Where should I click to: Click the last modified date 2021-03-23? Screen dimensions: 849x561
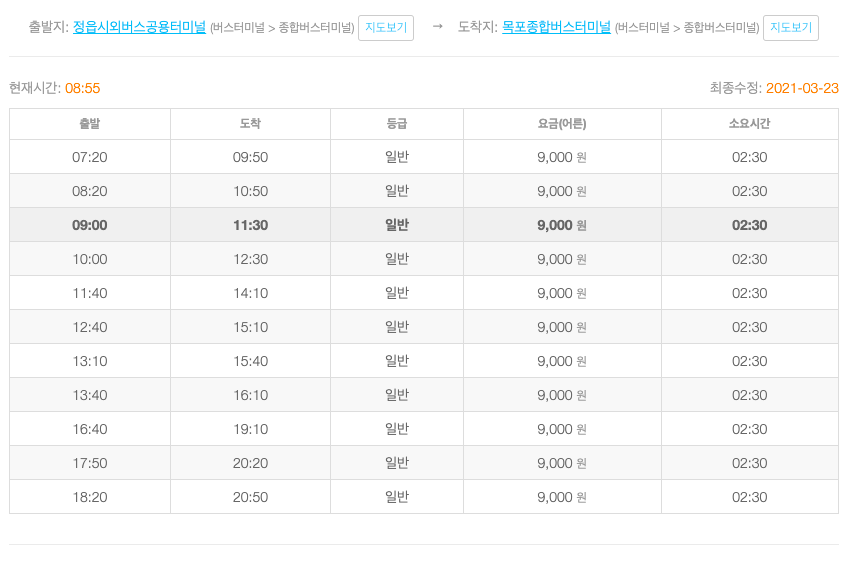(x=802, y=88)
